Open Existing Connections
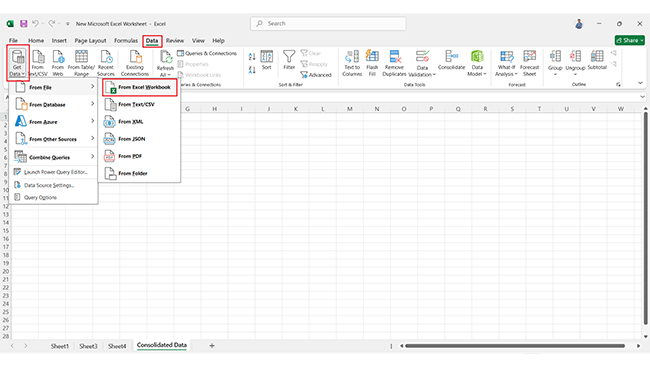This screenshot has width=650, height=367. (x=135, y=63)
